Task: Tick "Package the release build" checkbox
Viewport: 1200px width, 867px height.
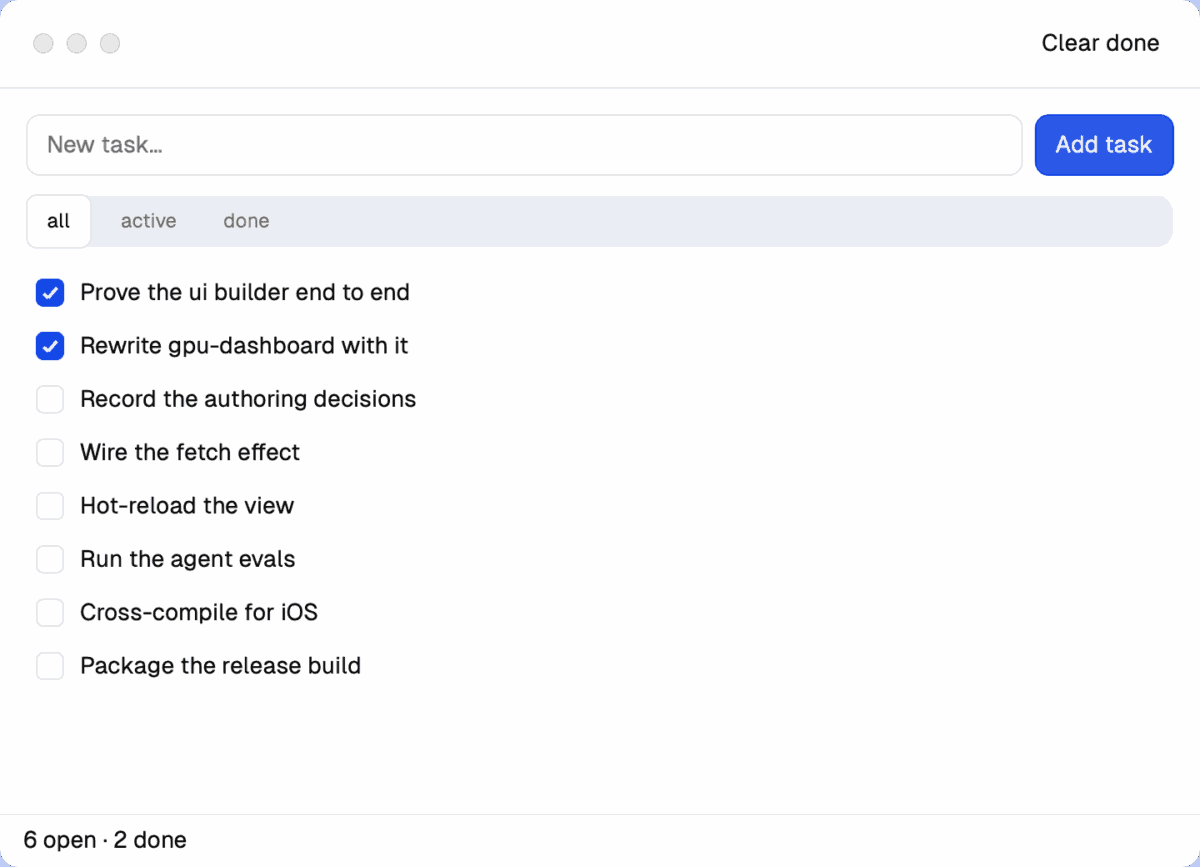Action: click(x=50, y=666)
